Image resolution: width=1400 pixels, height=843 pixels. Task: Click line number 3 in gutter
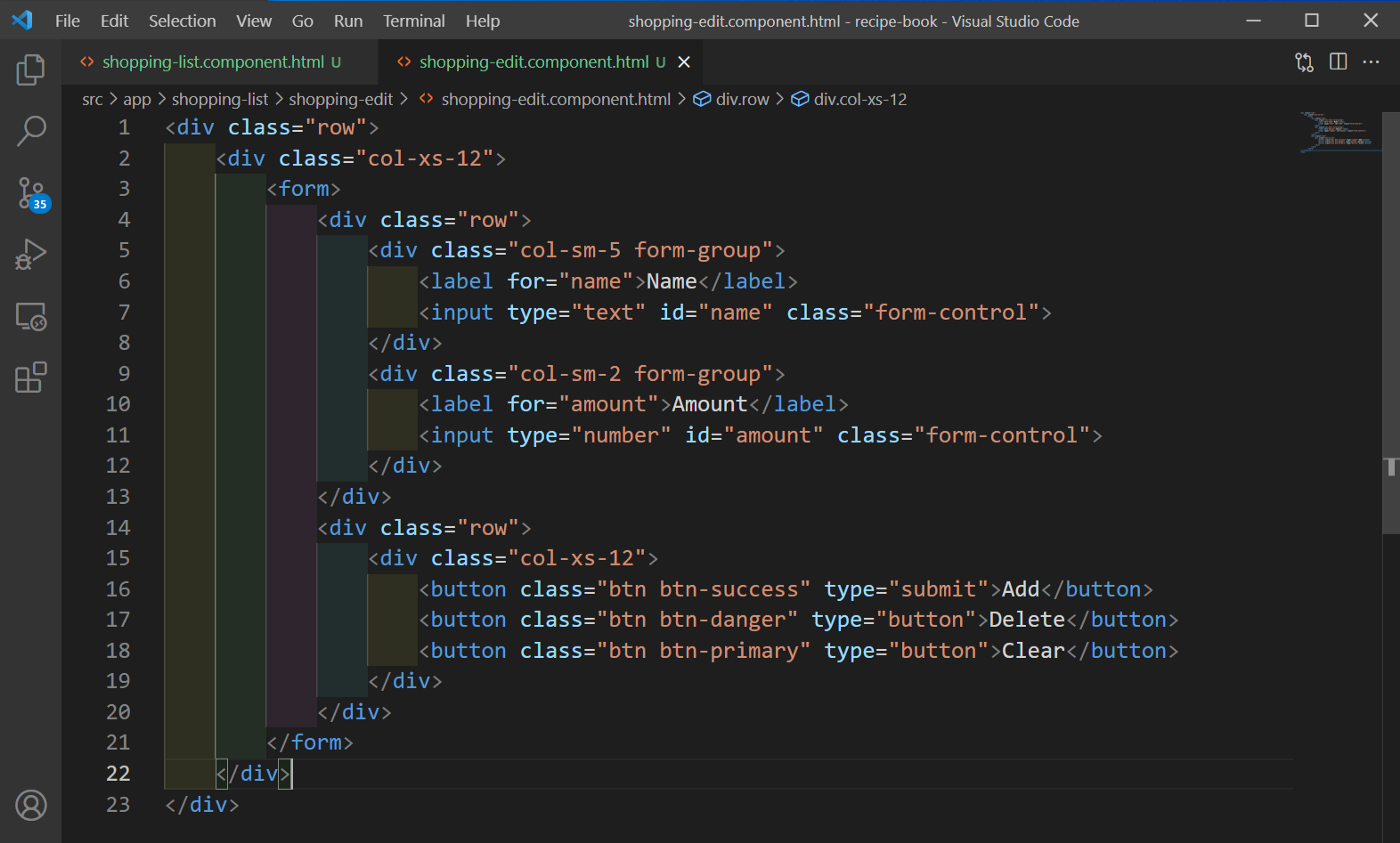[x=123, y=189]
